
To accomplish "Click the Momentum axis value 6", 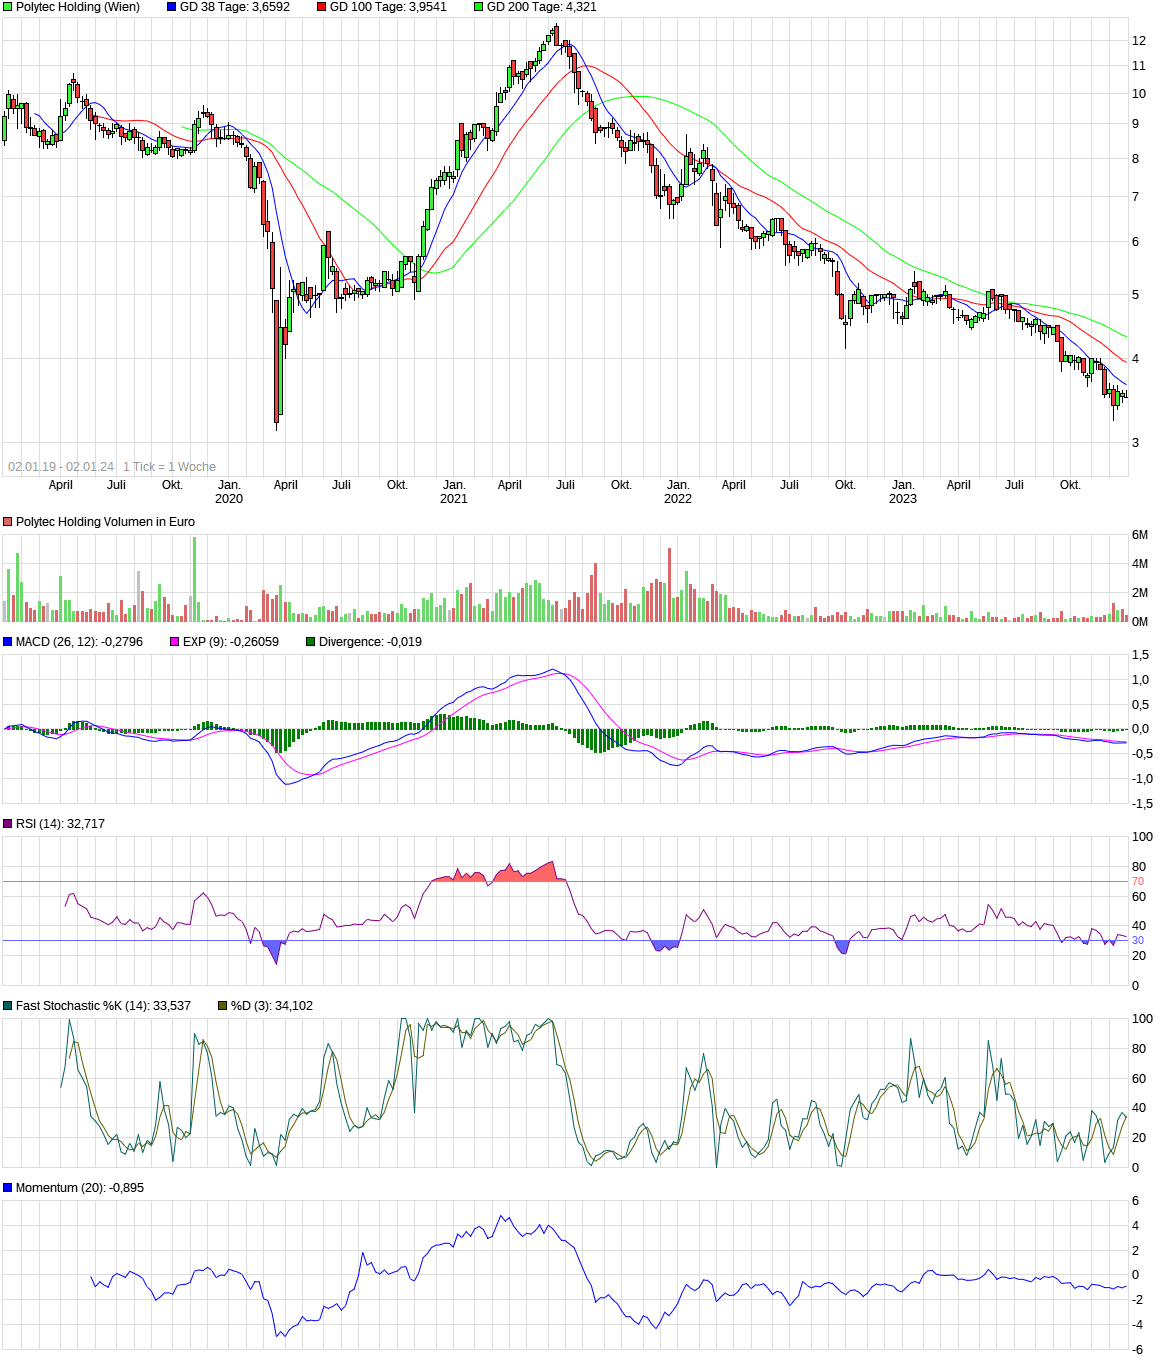I will (1135, 1201).
